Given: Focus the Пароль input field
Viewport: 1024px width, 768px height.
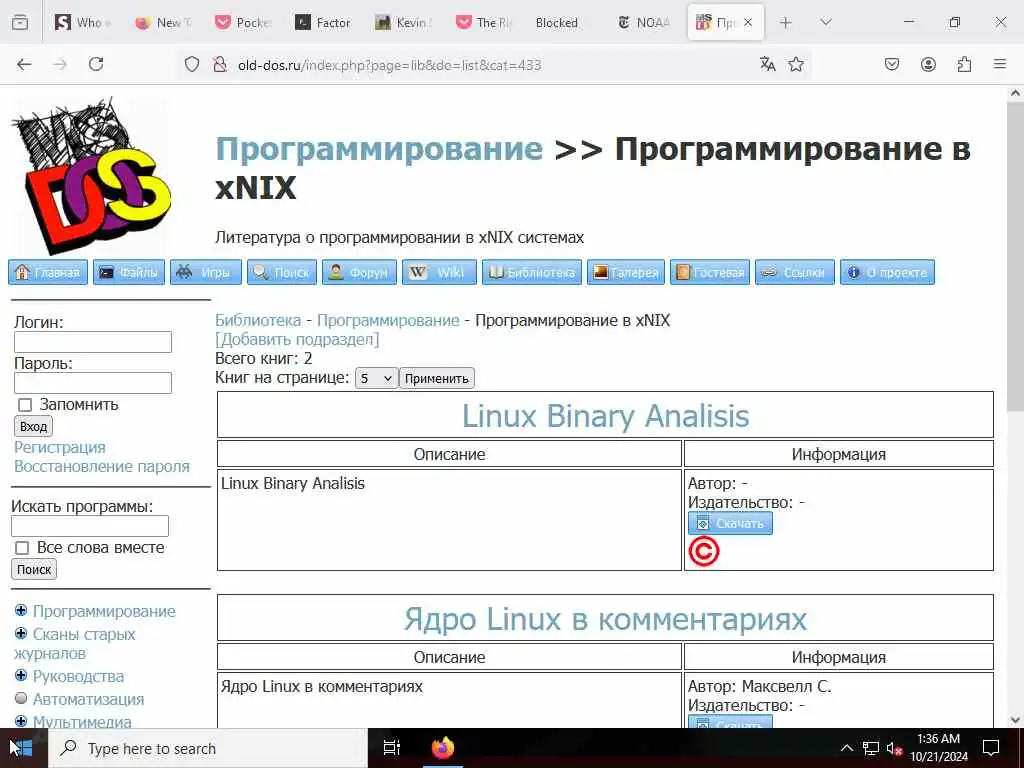Looking at the screenshot, I should [93, 383].
